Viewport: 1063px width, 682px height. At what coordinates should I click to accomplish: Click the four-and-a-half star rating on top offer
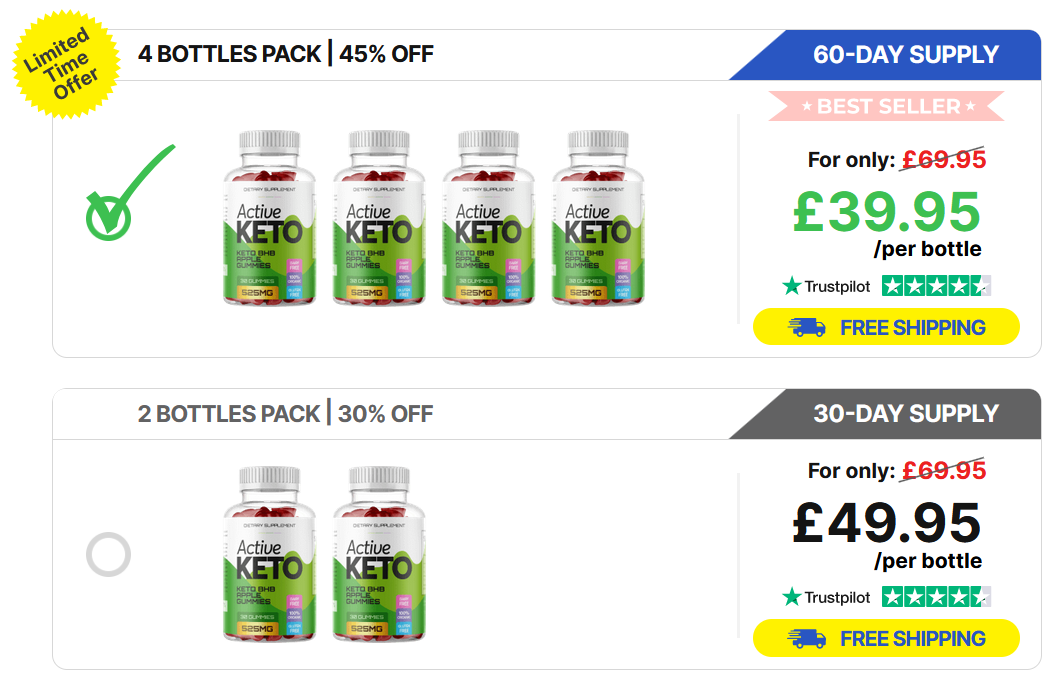(x=936, y=286)
